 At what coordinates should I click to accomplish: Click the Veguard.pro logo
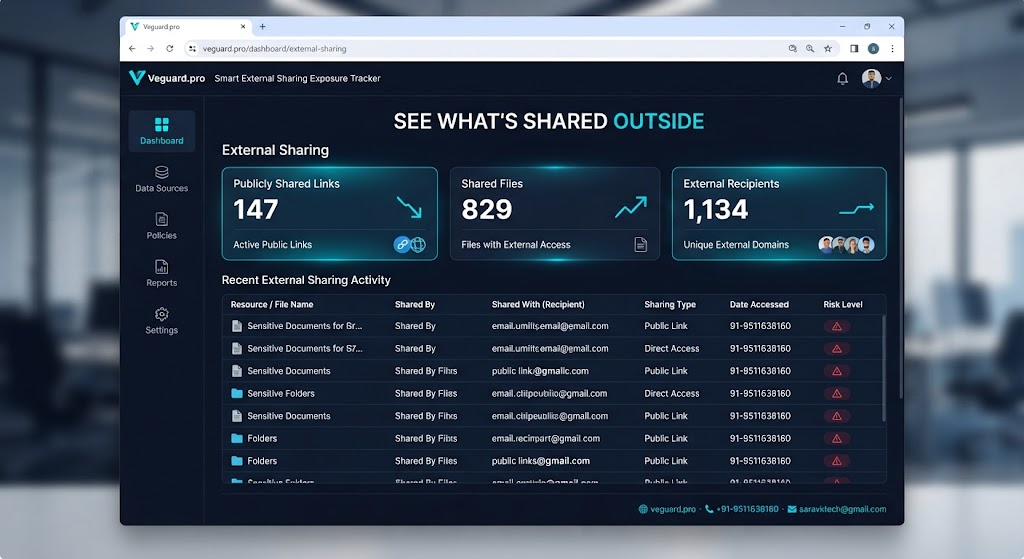point(167,78)
